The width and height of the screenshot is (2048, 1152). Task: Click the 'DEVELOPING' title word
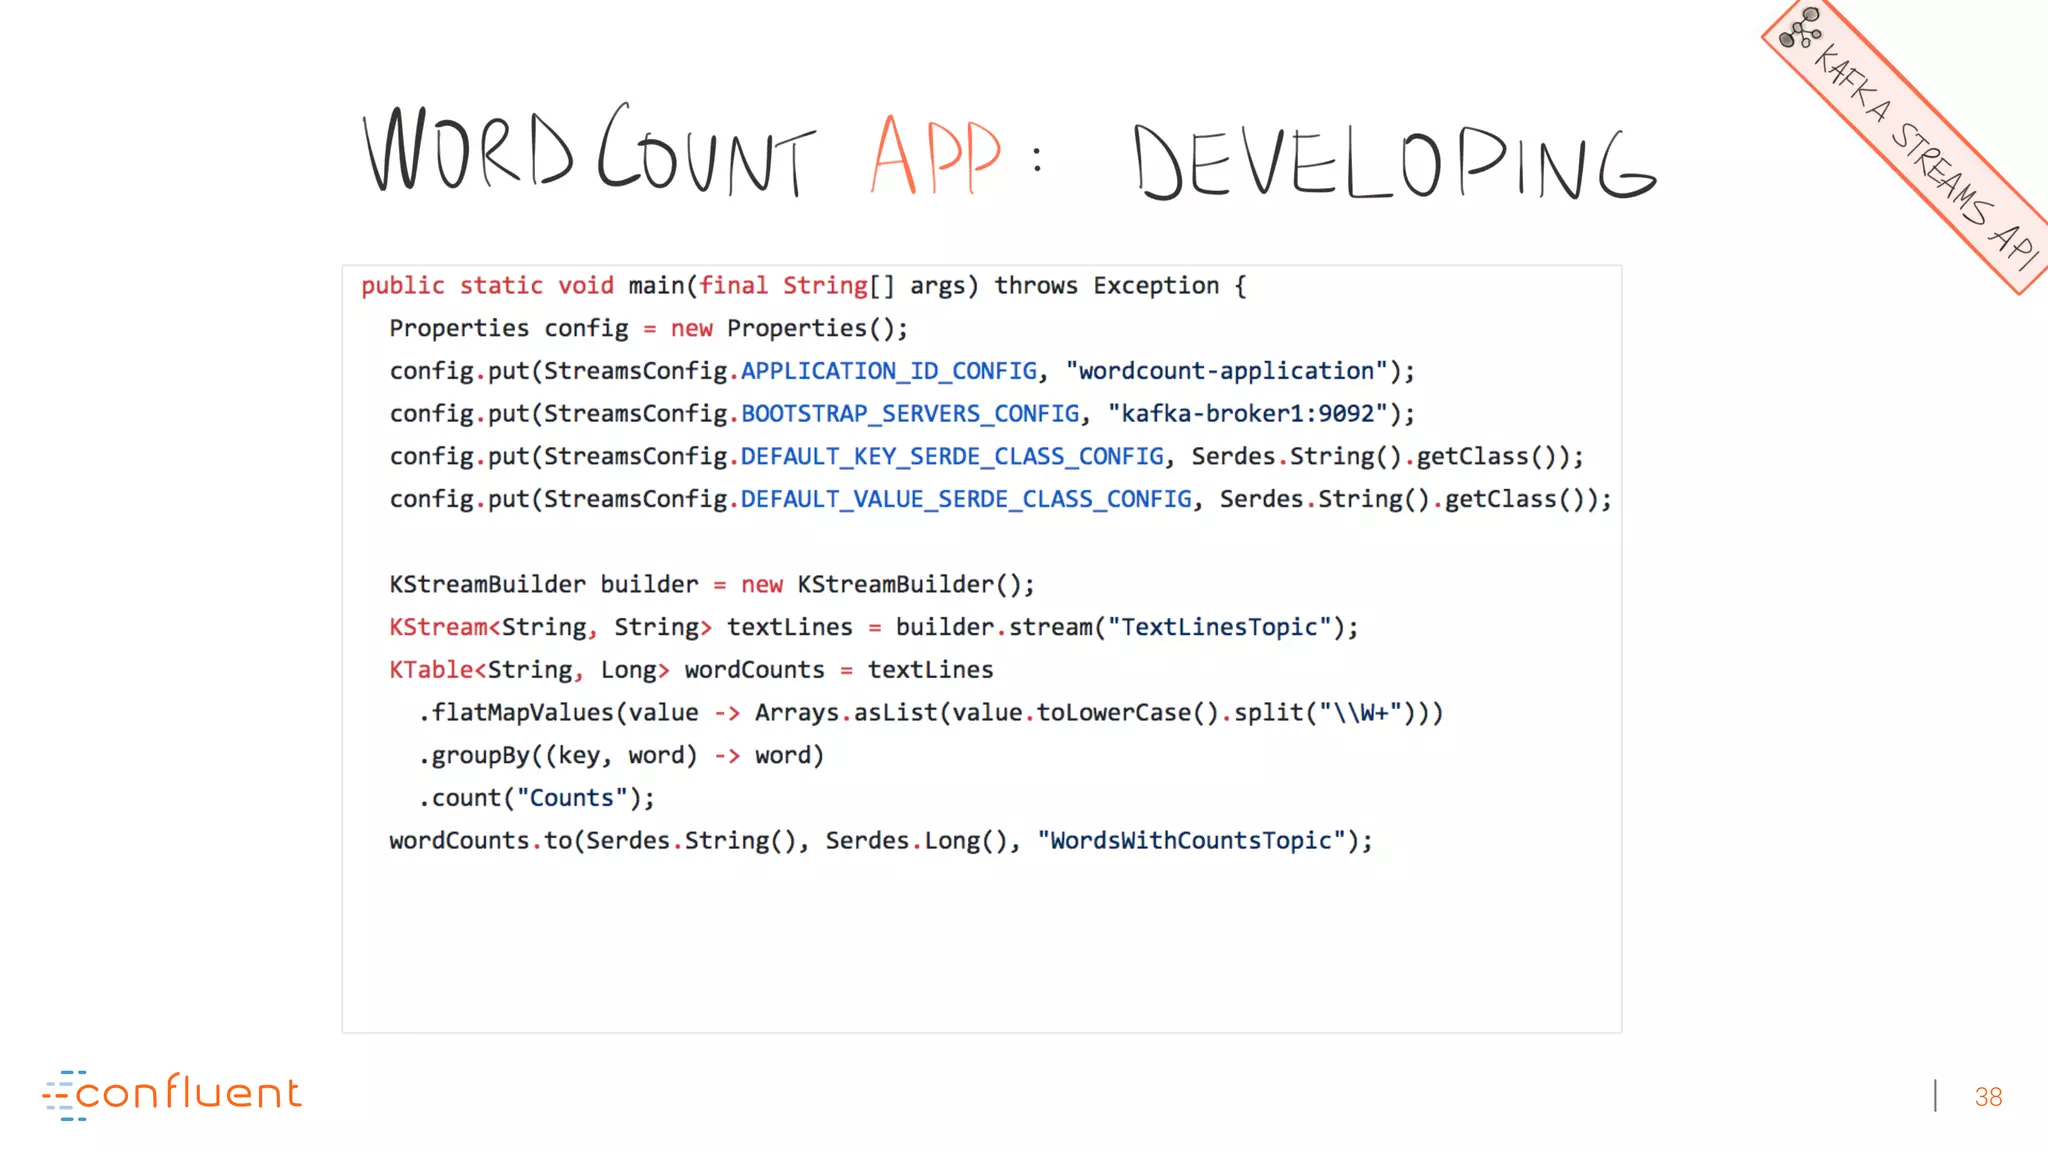point(1394,162)
